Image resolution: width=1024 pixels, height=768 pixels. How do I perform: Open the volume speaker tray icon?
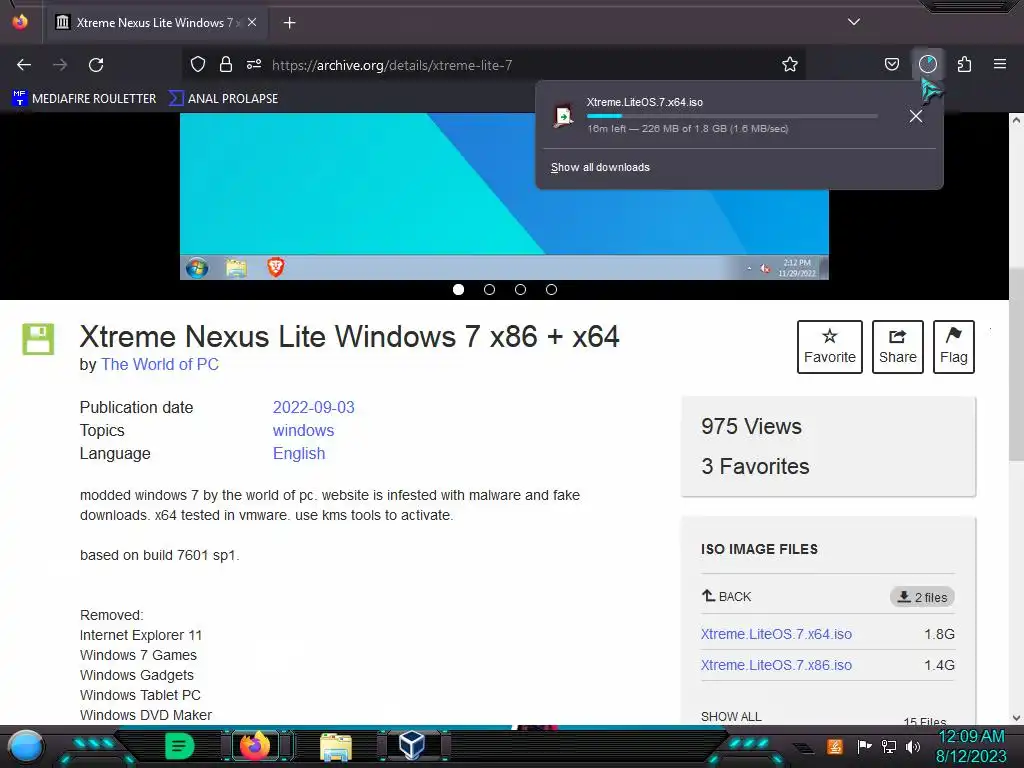pyautogui.click(x=912, y=746)
